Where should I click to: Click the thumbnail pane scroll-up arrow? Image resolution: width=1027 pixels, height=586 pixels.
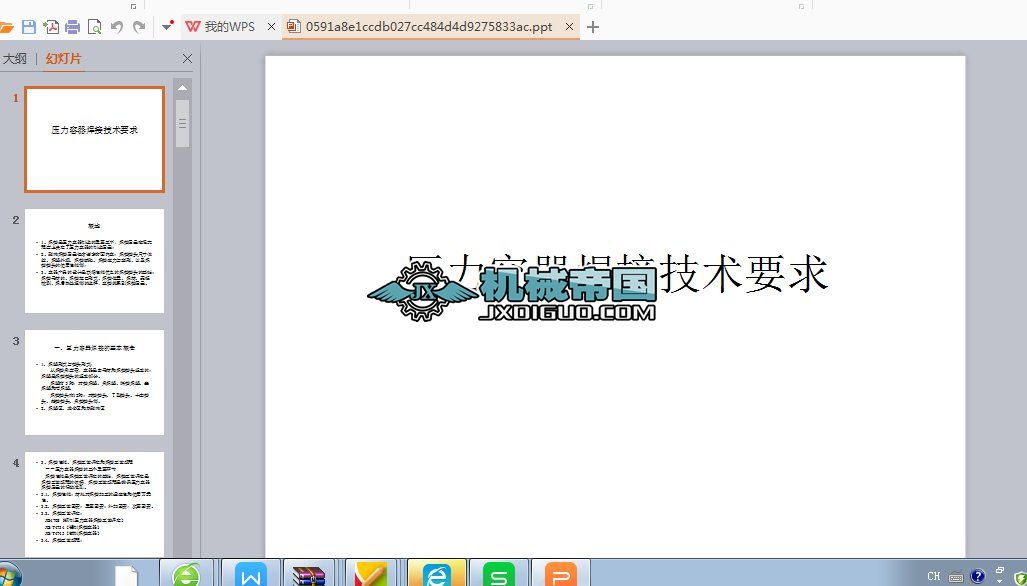click(x=183, y=88)
